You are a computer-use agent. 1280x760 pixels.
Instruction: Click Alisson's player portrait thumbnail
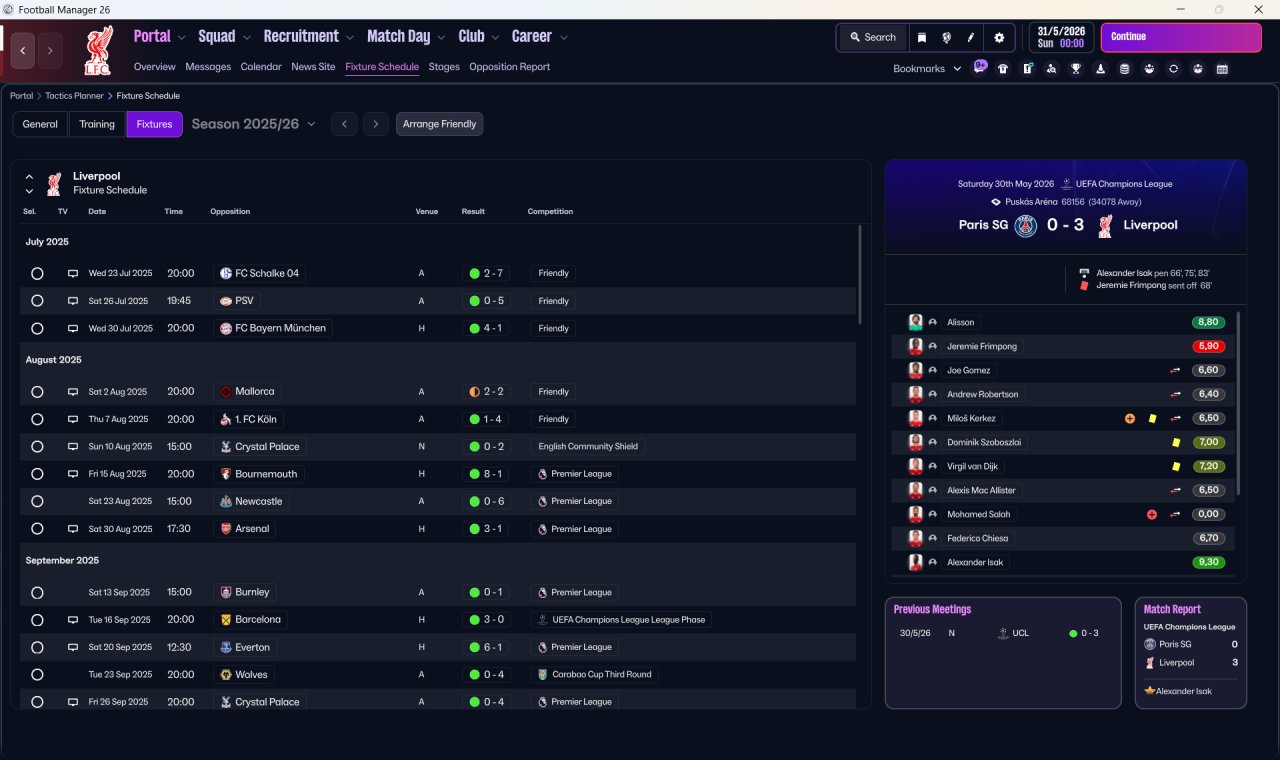915,322
